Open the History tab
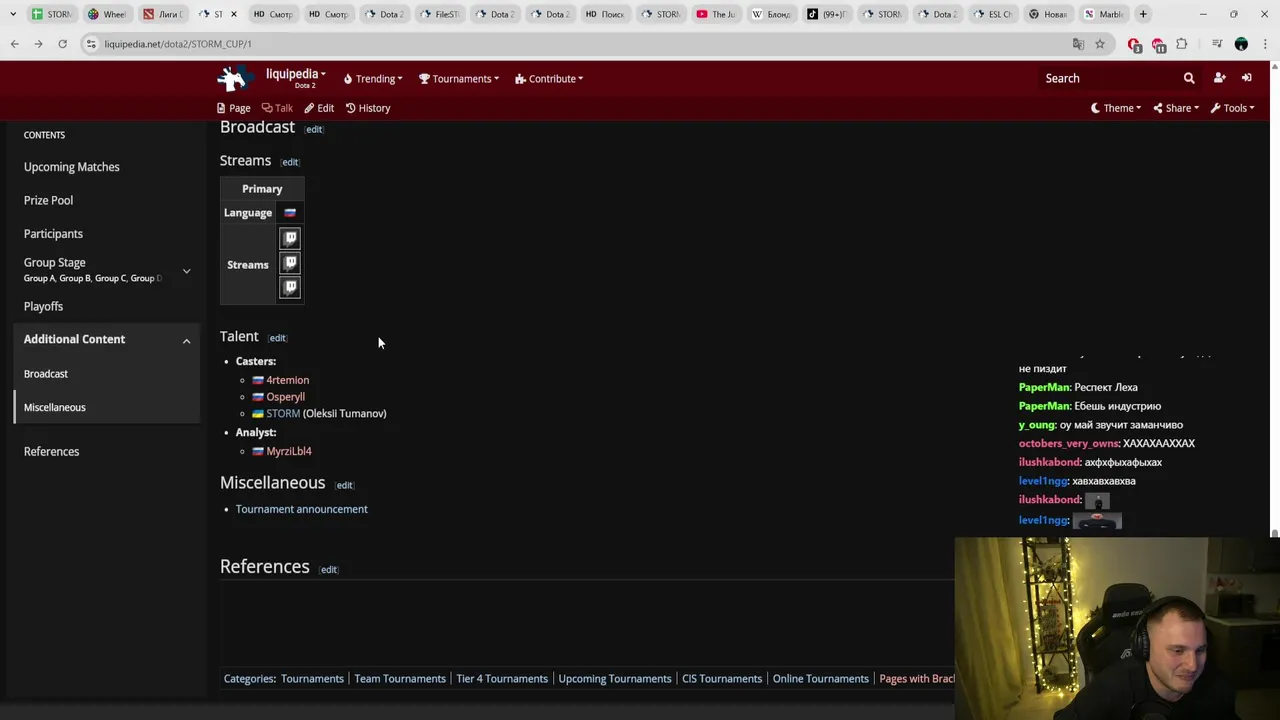 (x=368, y=108)
